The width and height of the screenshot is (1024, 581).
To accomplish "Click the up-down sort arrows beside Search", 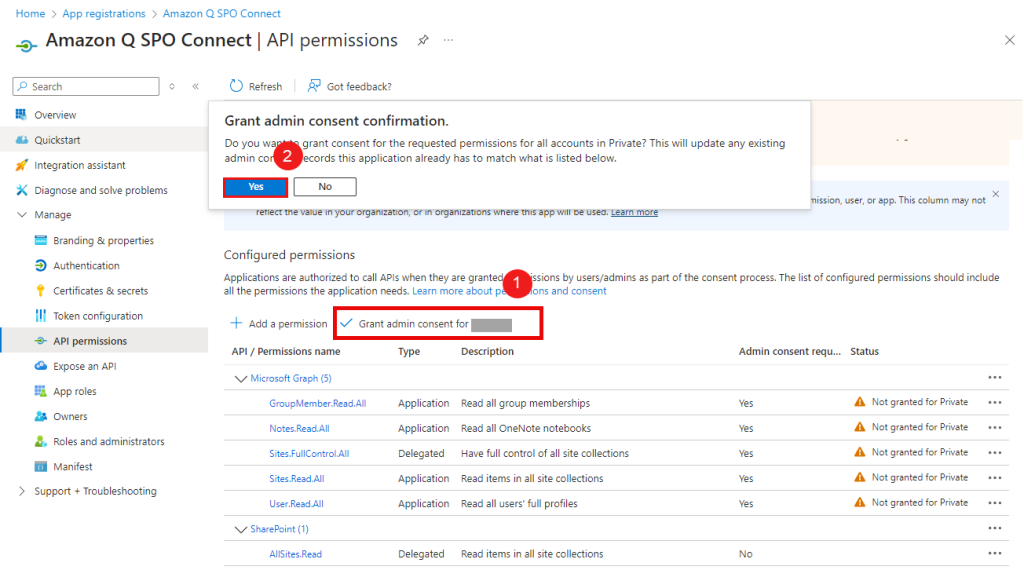I will click(x=172, y=86).
